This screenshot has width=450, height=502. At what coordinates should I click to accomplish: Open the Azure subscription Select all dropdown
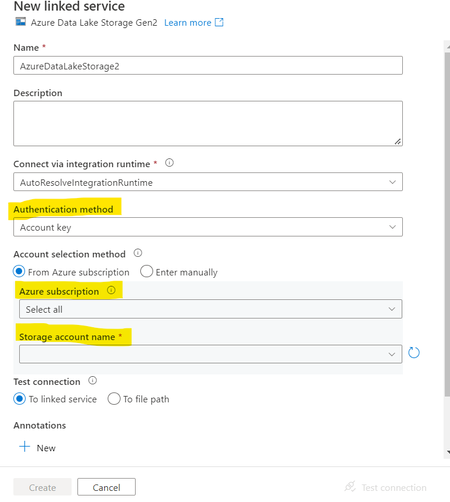point(211,309)
